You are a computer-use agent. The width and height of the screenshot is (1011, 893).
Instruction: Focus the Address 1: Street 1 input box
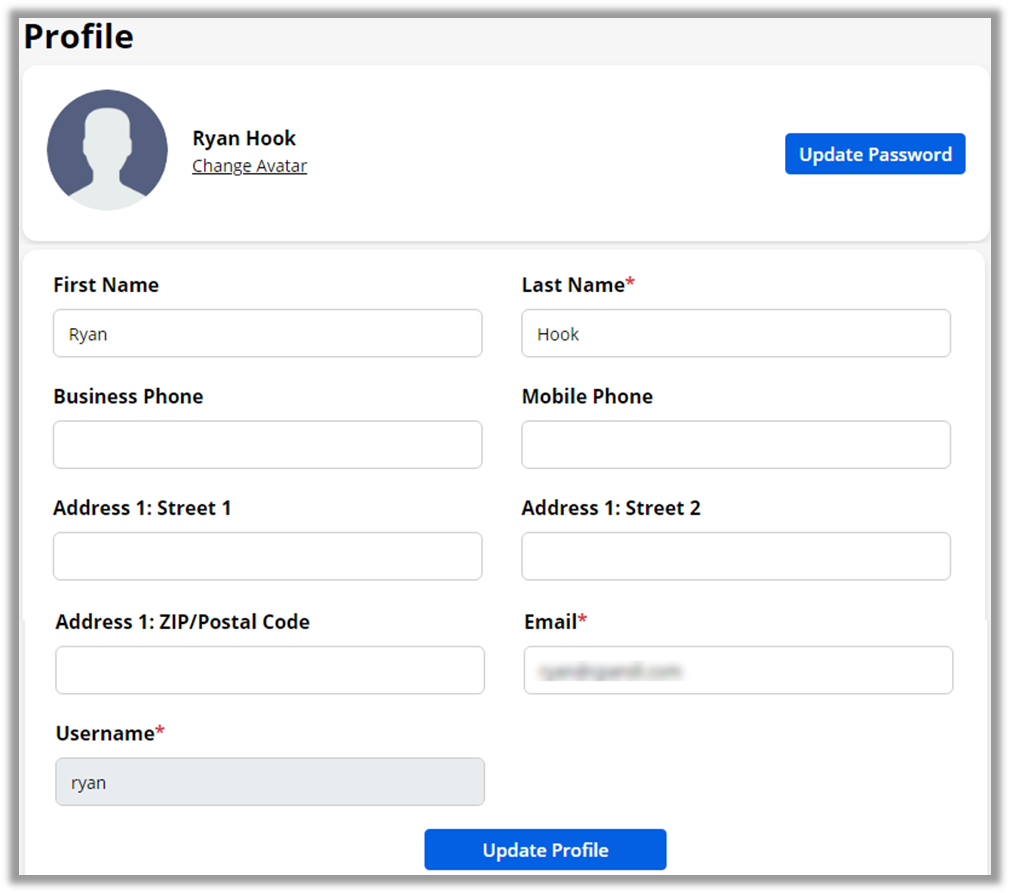[x=267, y=556]
